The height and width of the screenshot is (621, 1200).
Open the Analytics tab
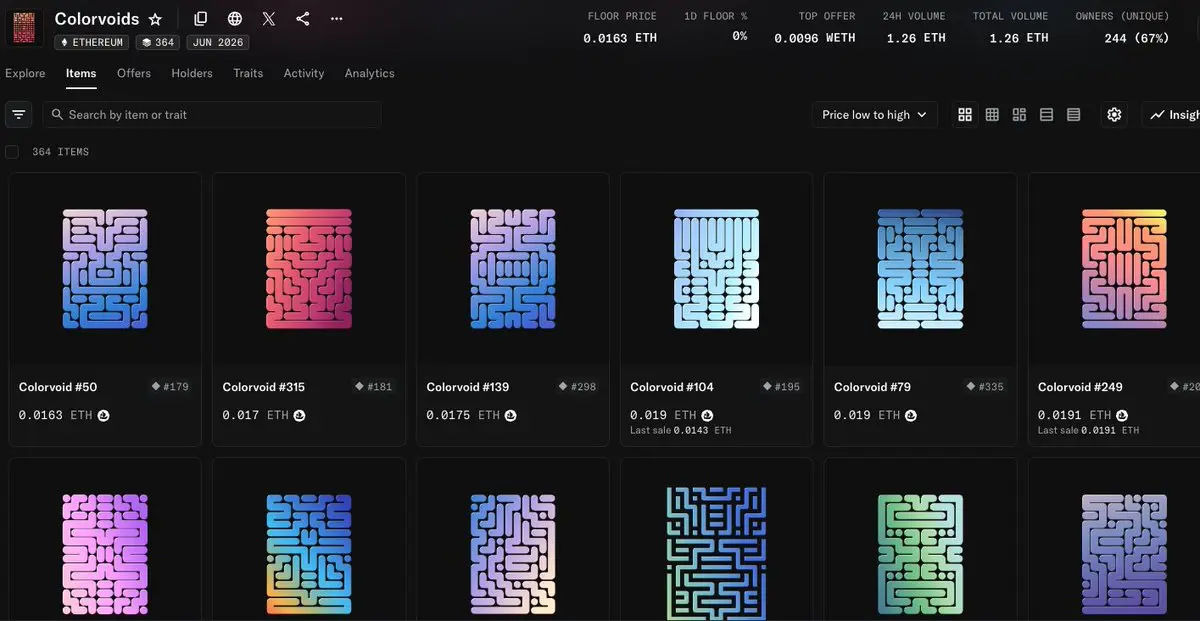click(x=370, y=73)
